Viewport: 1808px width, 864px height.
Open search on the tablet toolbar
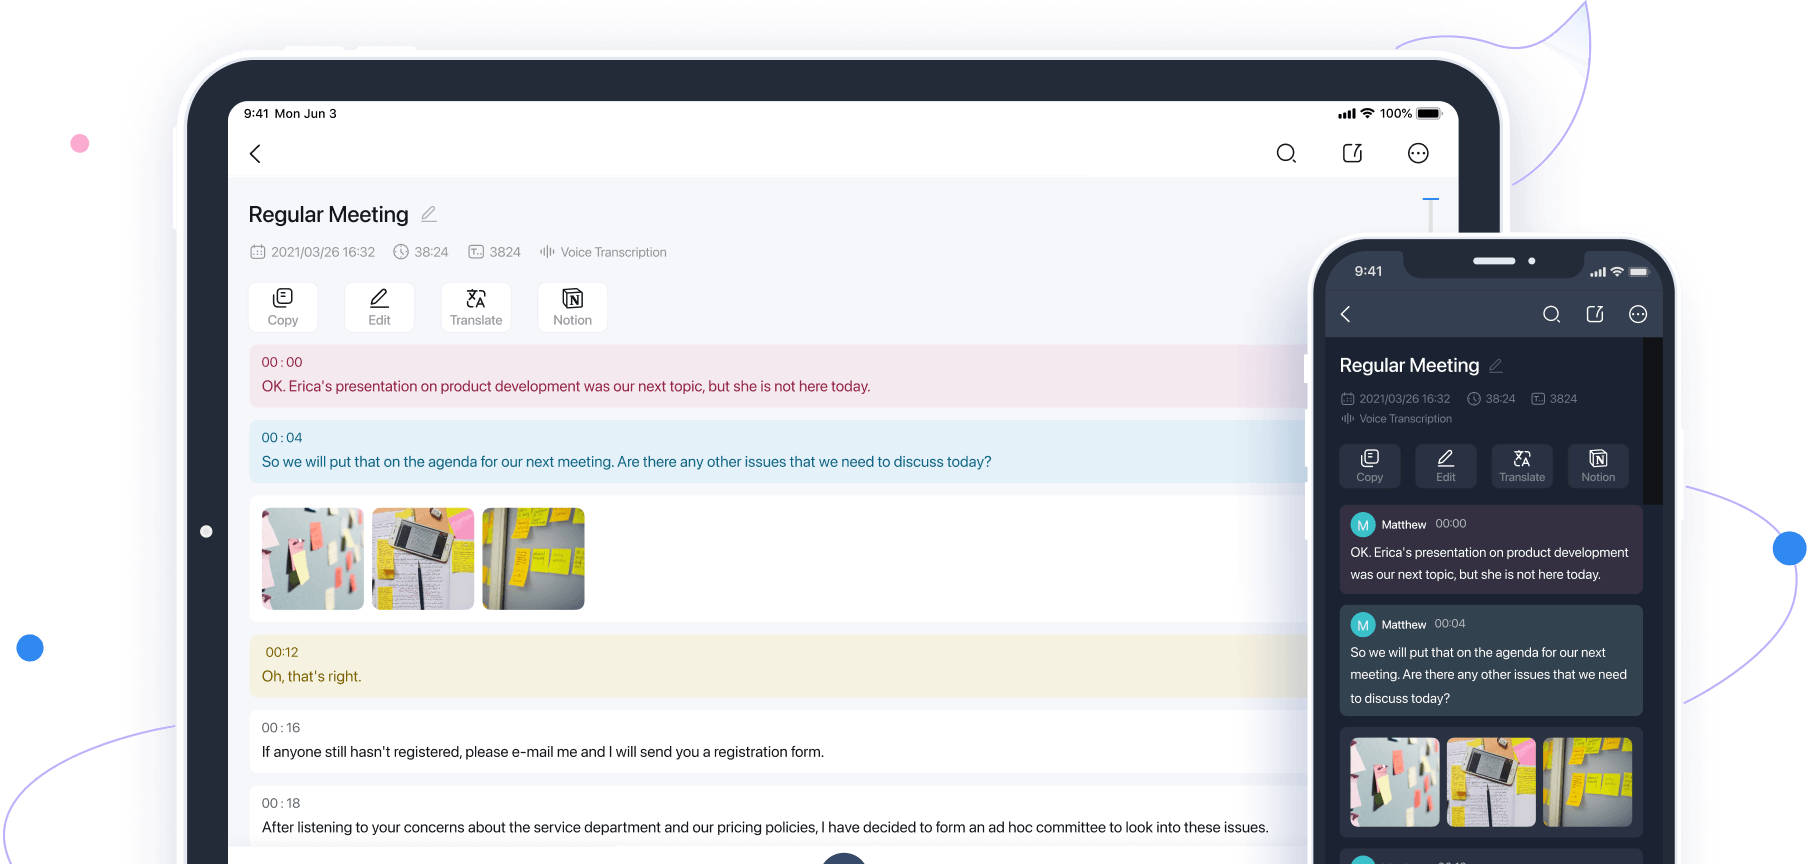1286,153
